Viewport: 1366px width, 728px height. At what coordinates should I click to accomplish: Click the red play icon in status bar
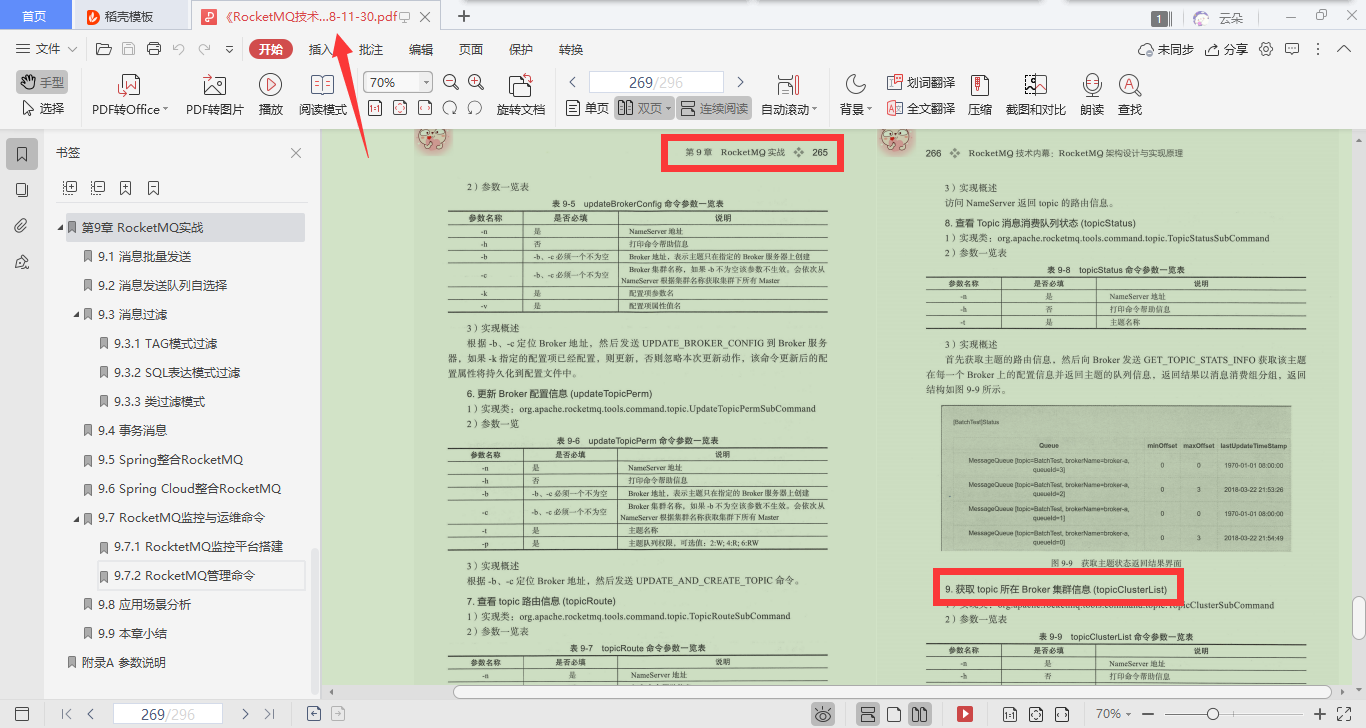click(965, 714)
